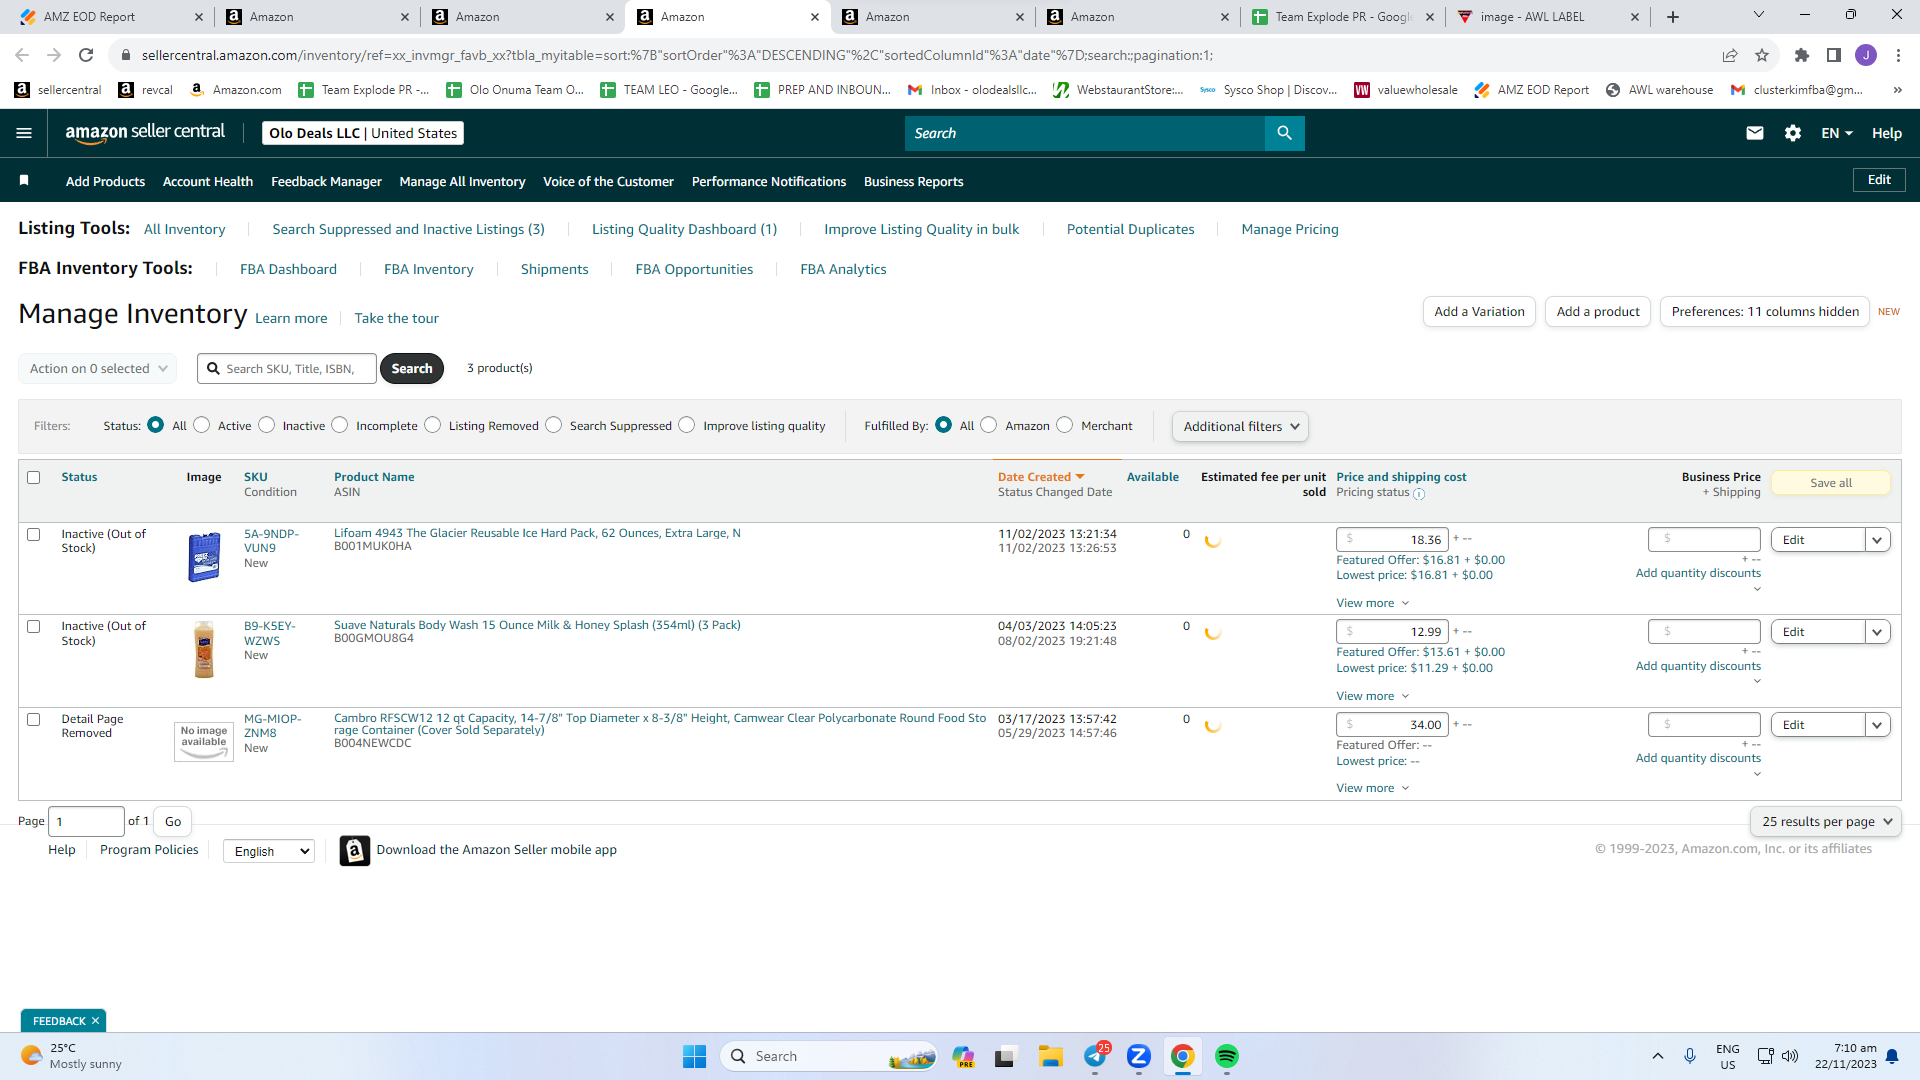This screenshot has height=1080, width=1920.
Task: Open the Action on 0 selected dropdown
Action: 98,368
